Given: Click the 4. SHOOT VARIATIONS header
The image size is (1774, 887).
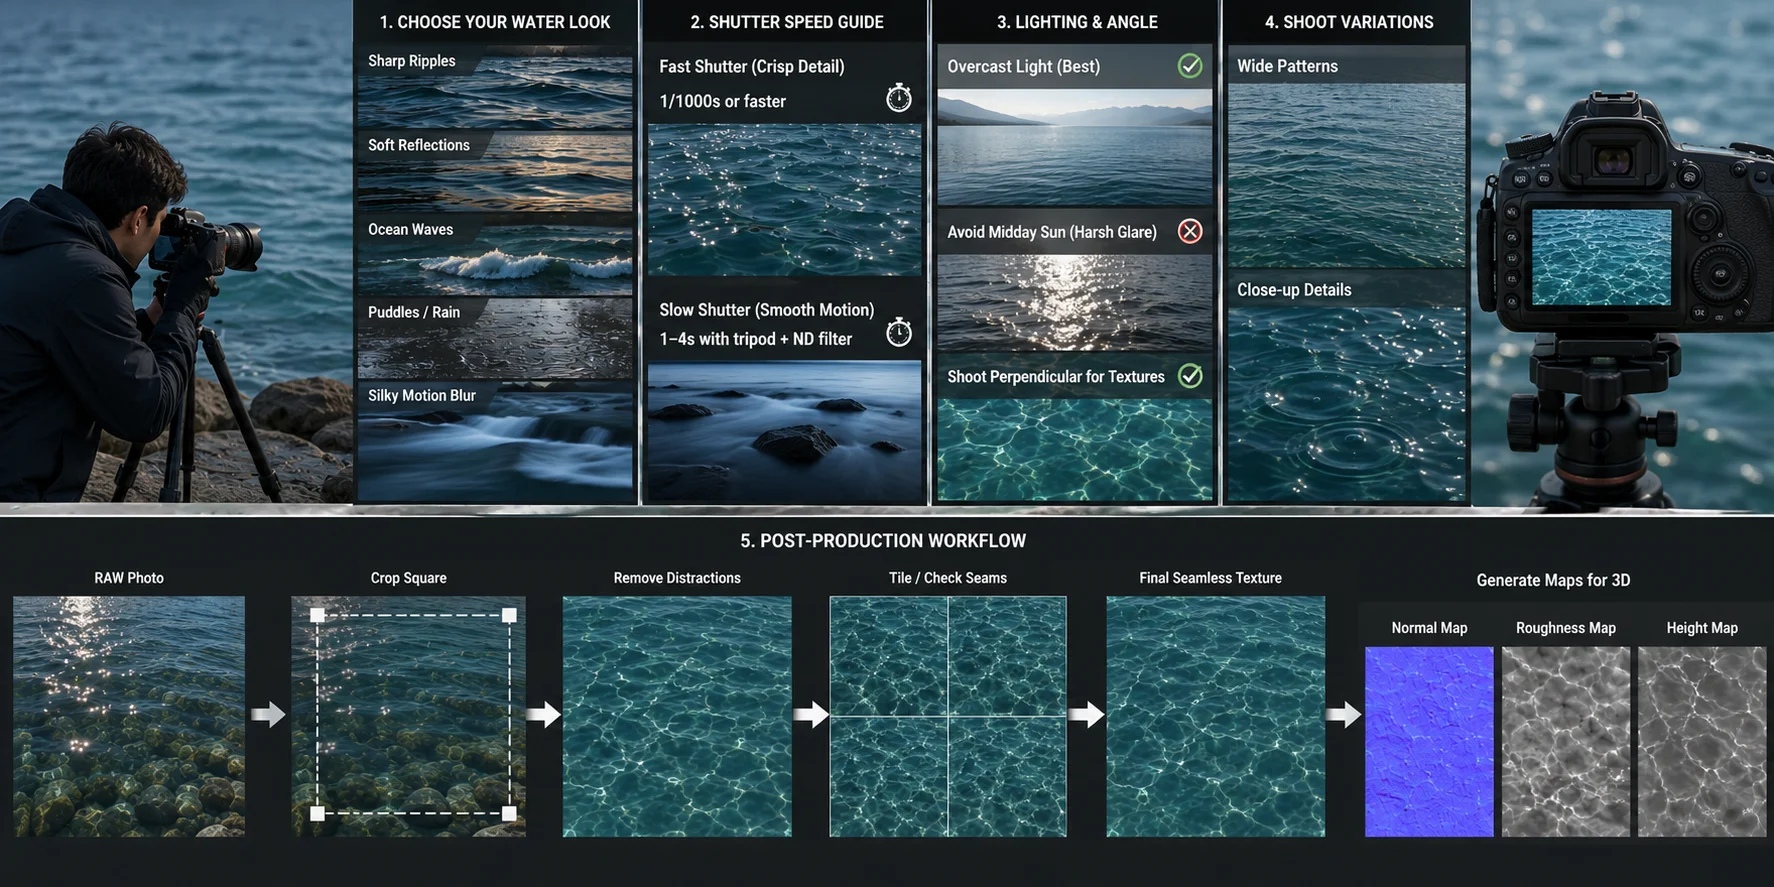Looking at the screenshot, I should click(1349, 22).
